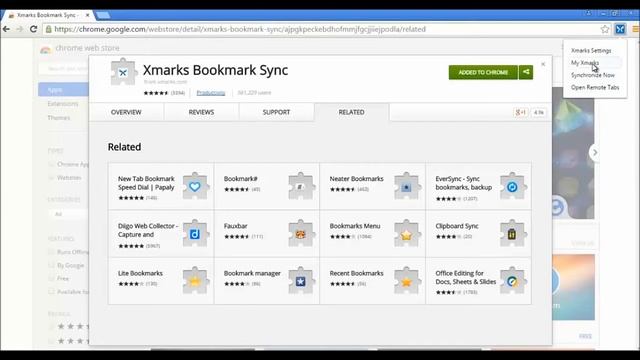Screen dimensions: 640x360
Task: Click the chrome web store logo
Action: (x=45, y=49)
